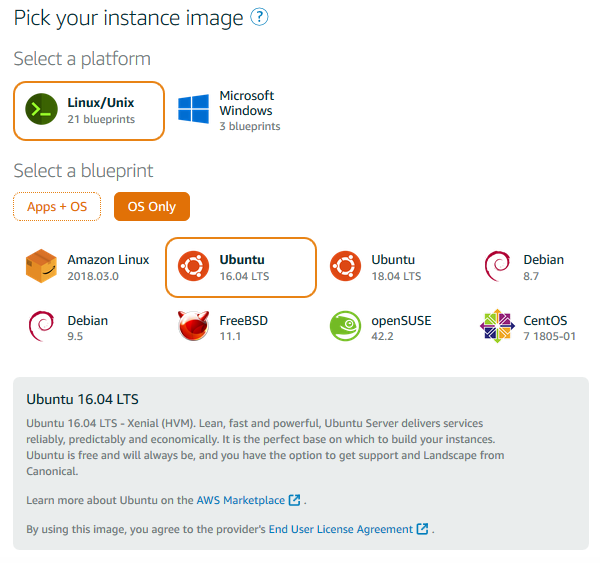Click the CentOS blueprint name
Image resolution: width=600 pixels, height=563 pixels.
point(545,320)
